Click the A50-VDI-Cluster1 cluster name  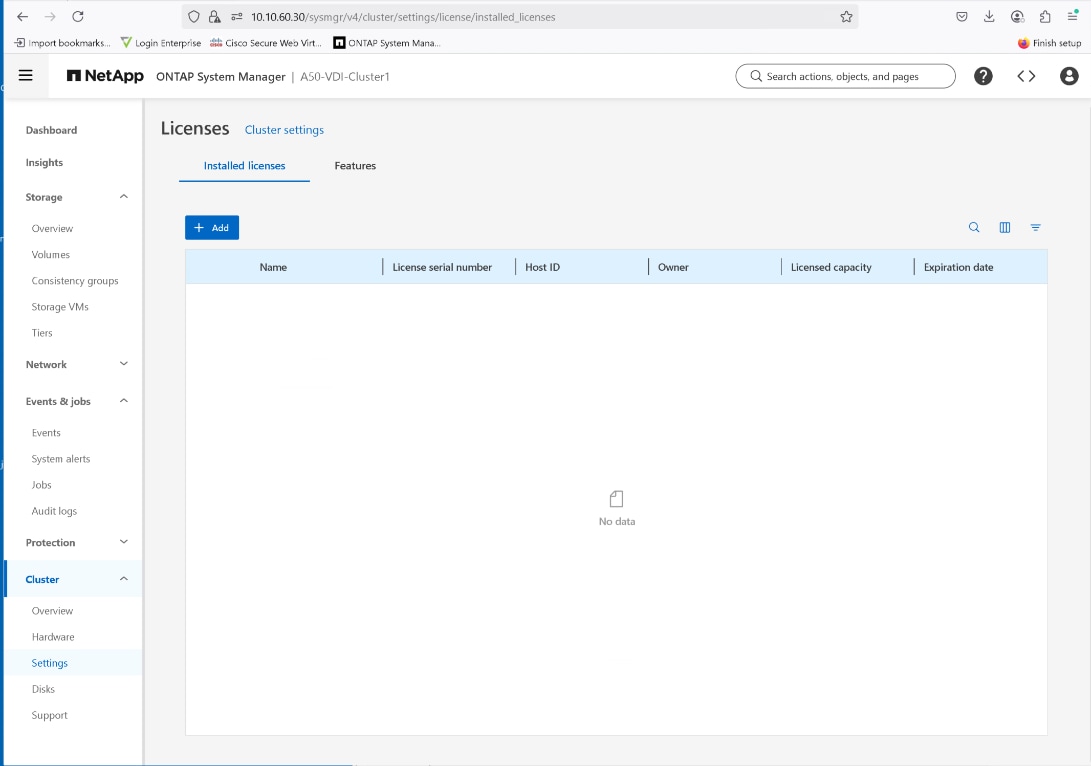(x=344, y=77)
